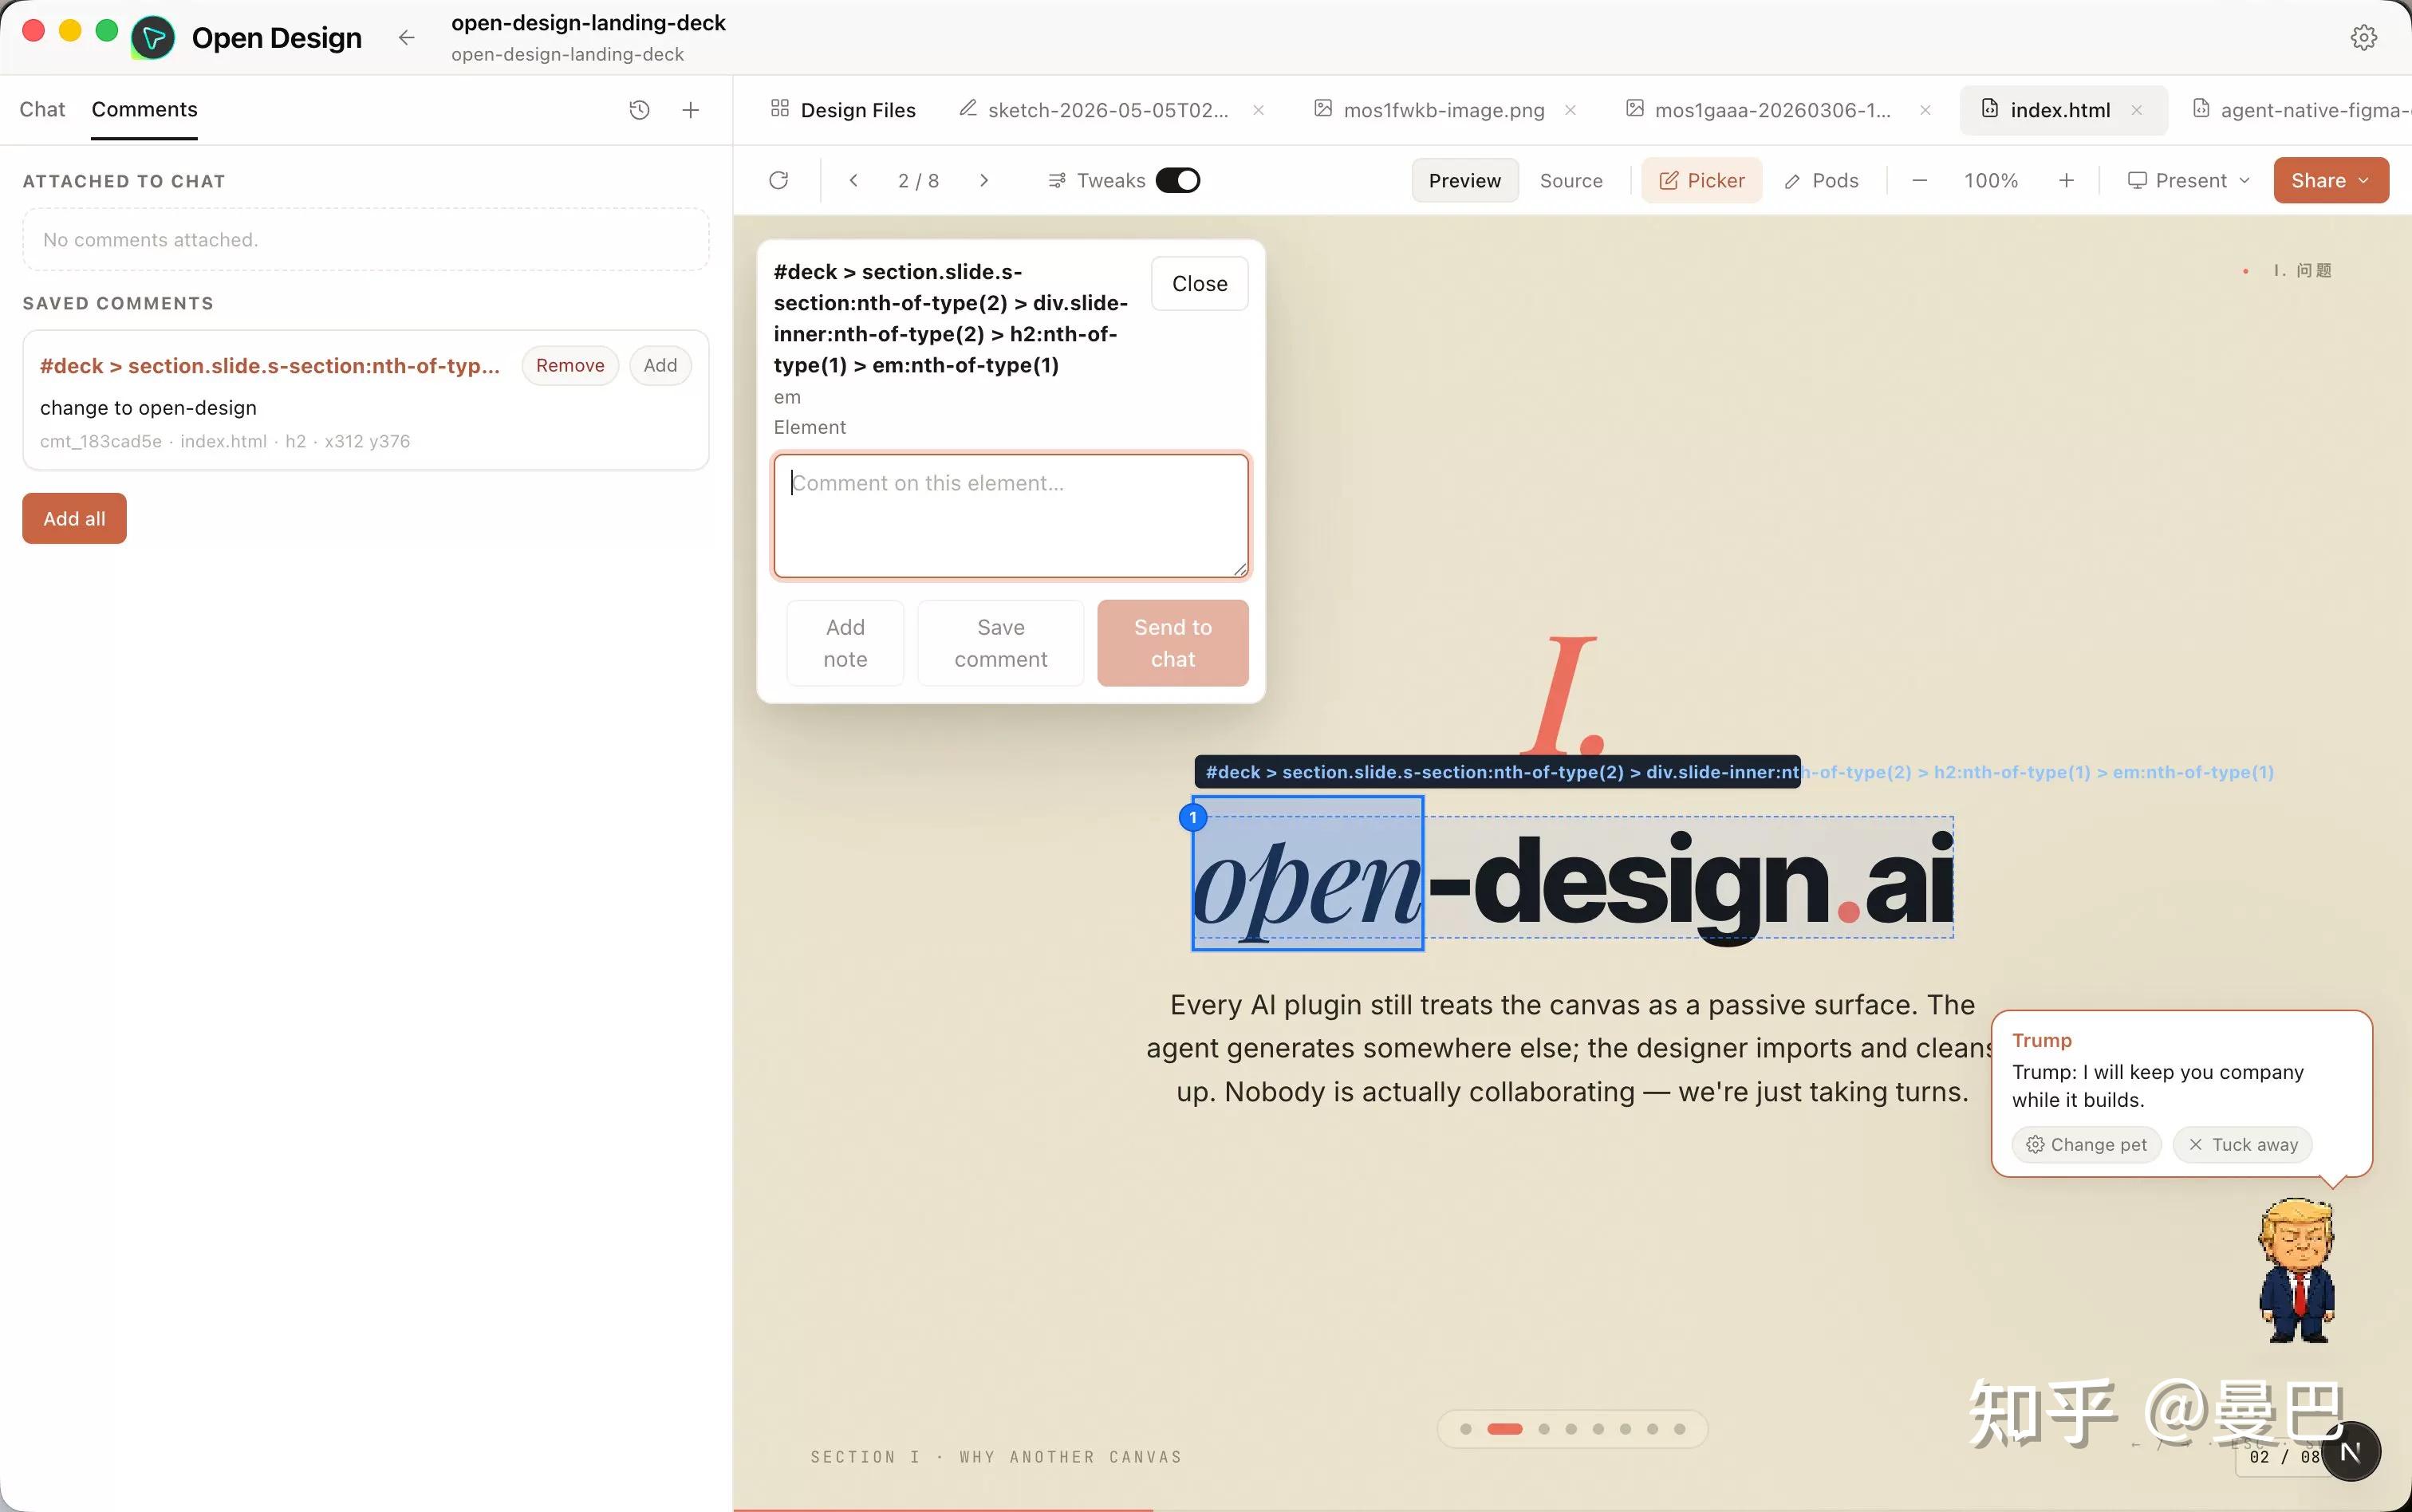Click the Add all button

pos(74,518)
